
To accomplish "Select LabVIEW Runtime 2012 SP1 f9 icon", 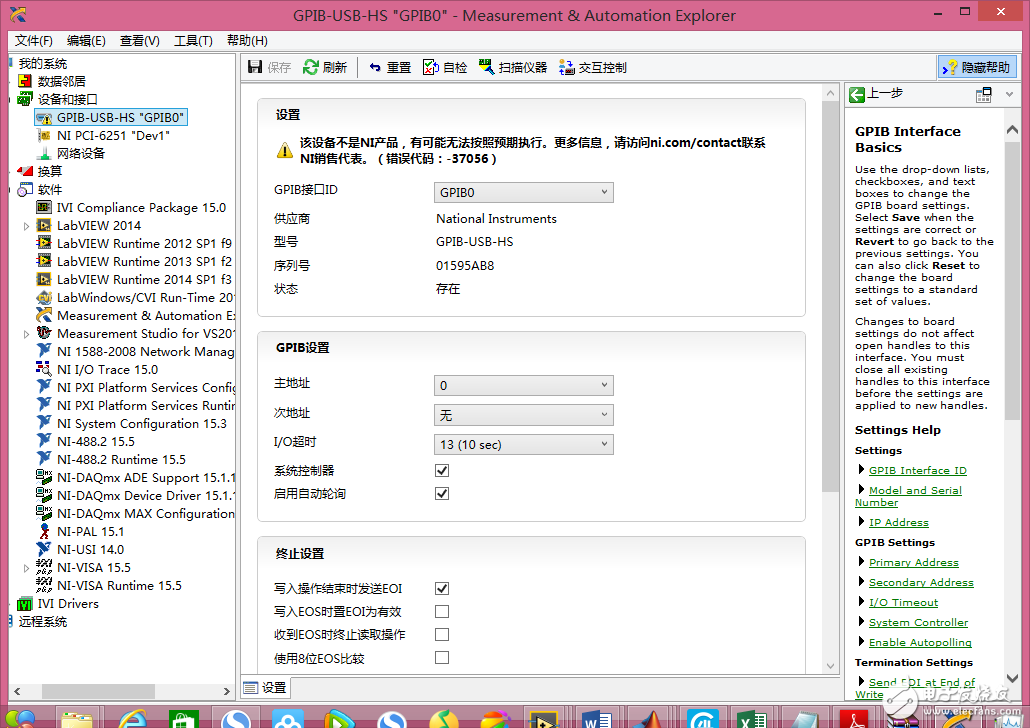I will click(44, 243).
